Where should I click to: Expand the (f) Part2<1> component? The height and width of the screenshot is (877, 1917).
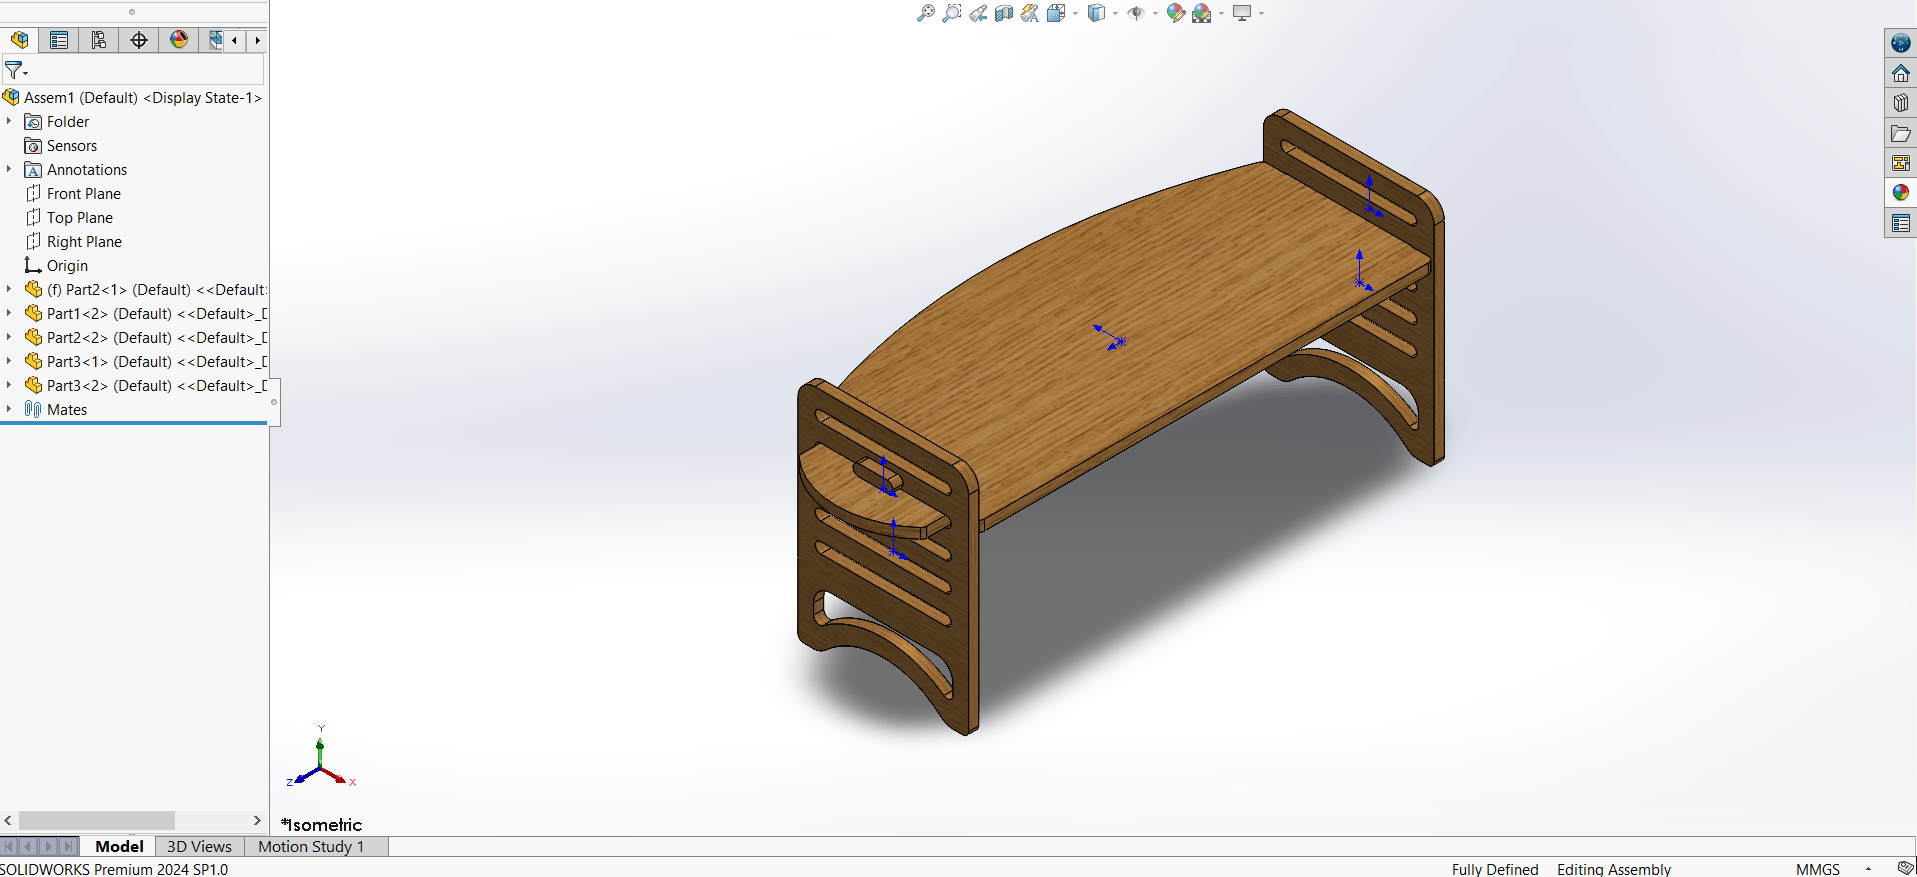tap(9, 289)
